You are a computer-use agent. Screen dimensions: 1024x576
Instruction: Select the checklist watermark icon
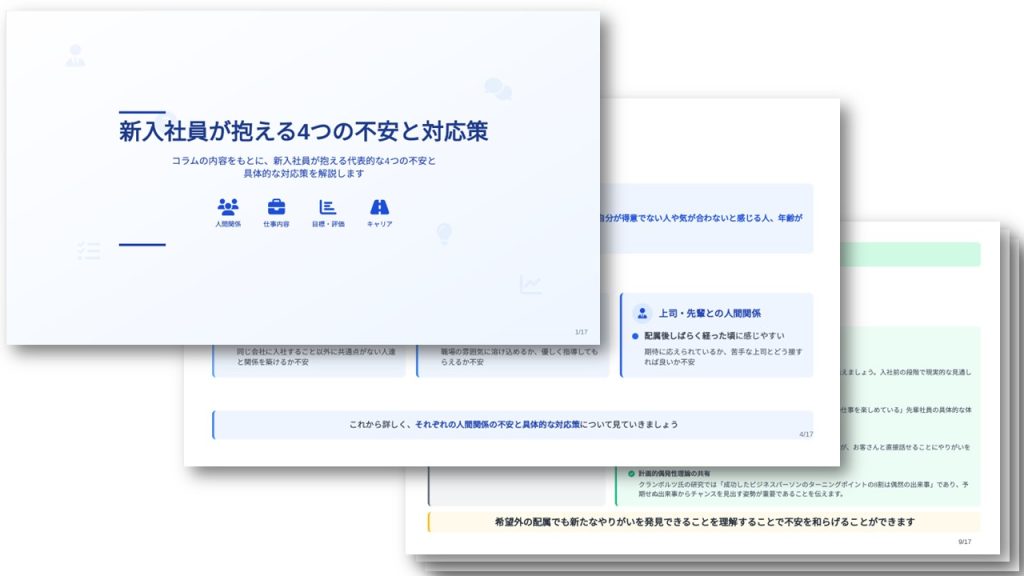(x=89, y=251)
